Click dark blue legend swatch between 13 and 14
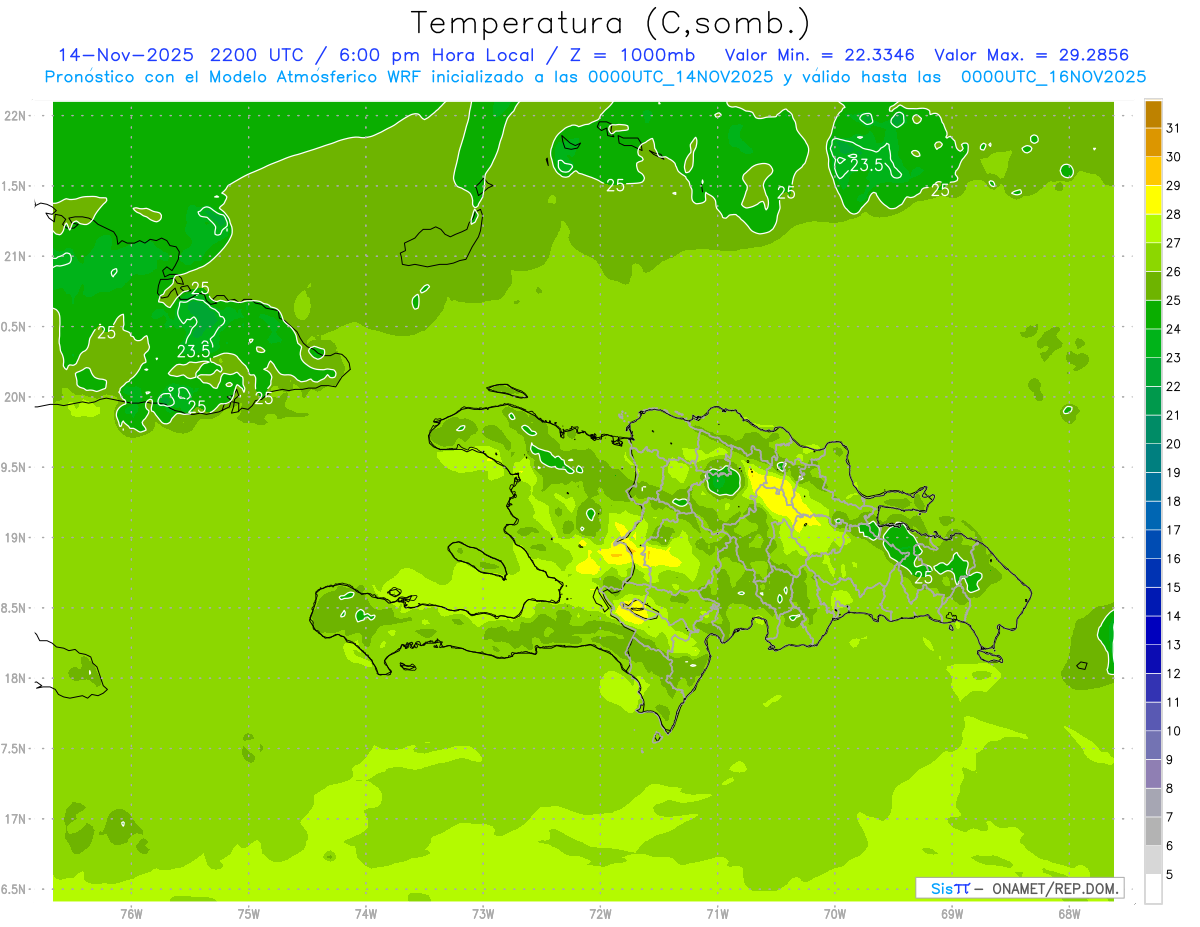The width and height of the screenshot is (1200, 927). pyautogui.click(x=1153, y=630)
